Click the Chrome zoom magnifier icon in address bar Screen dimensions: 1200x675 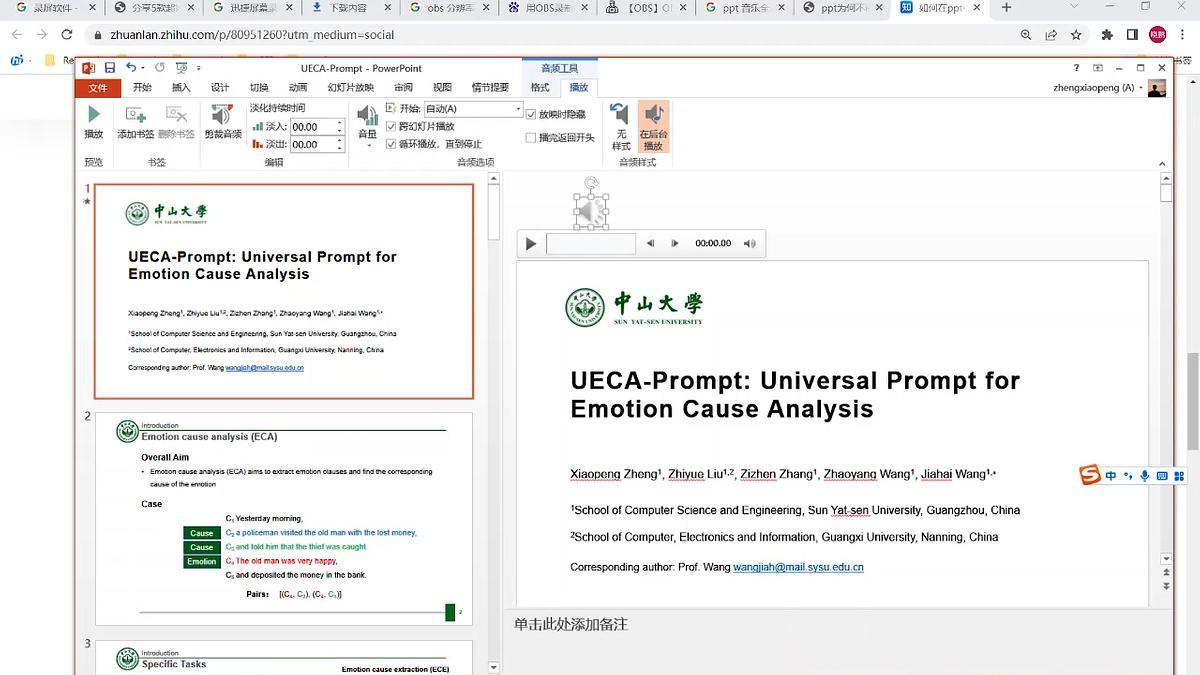pos(1026,34)
